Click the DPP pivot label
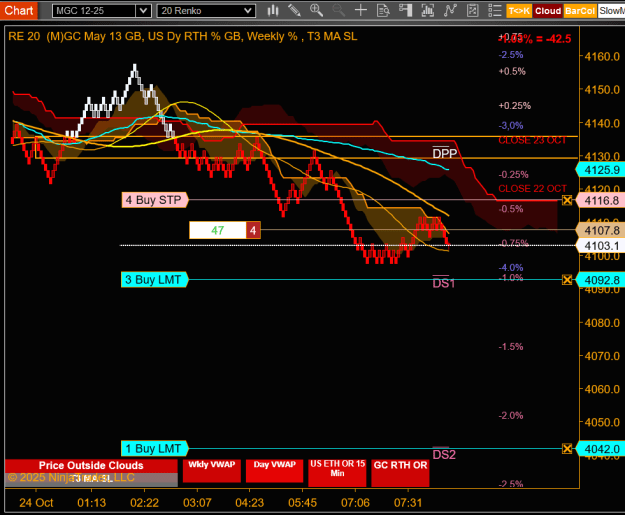Viewport: 625px width, 515px height. (444, 153)
